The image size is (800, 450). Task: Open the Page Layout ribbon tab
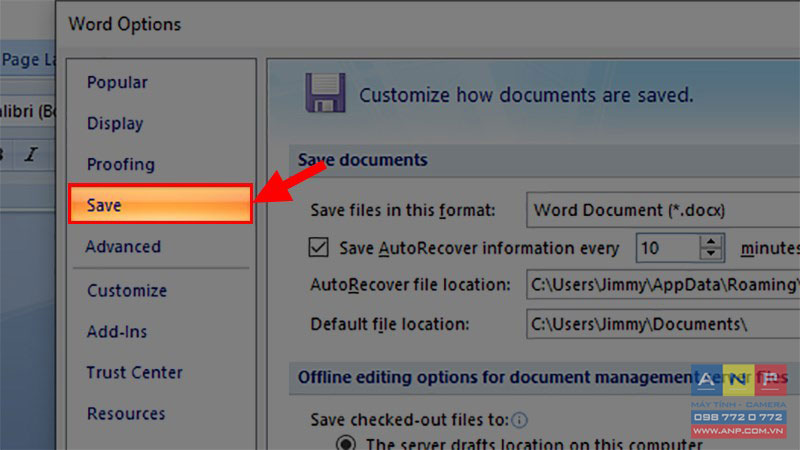(x=28, y=60)
